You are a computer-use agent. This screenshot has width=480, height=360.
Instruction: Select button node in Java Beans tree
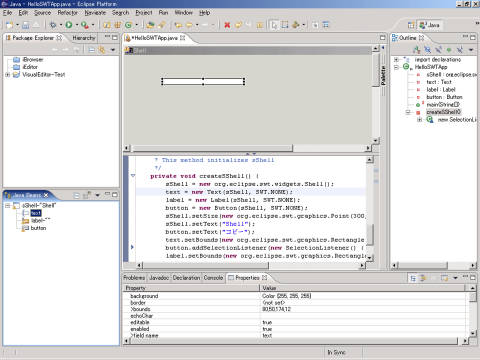pos(38,228)
